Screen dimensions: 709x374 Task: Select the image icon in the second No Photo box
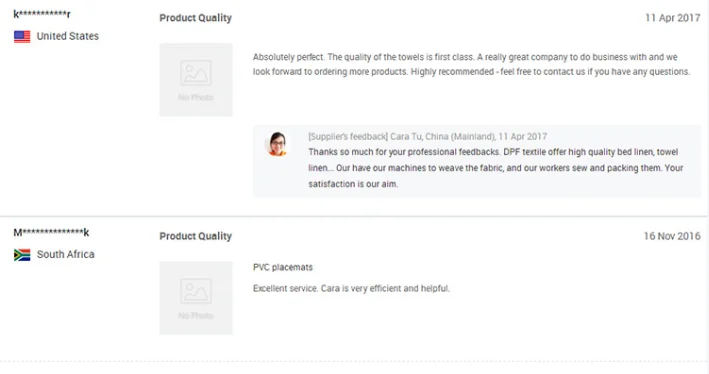pos(196,291)
